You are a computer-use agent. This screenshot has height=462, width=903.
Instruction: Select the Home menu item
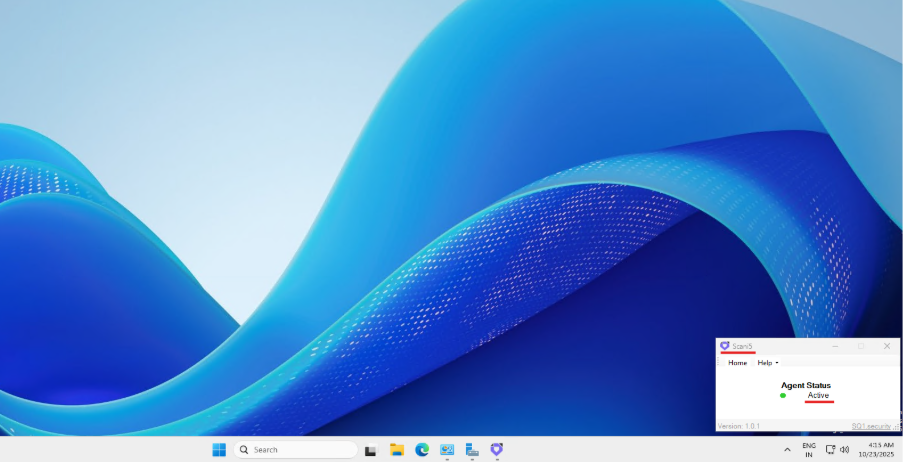[x=737, y=363]
